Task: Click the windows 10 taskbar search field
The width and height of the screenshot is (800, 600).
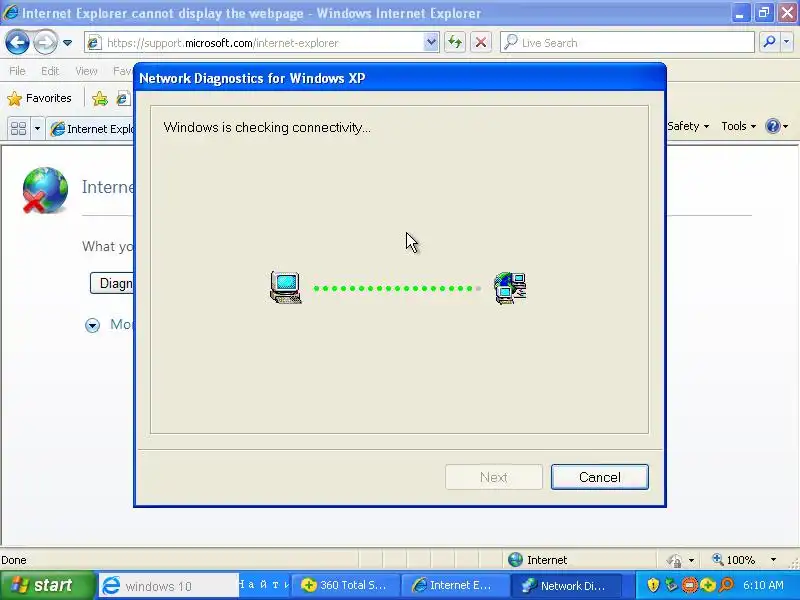Action: pos(169,586)
